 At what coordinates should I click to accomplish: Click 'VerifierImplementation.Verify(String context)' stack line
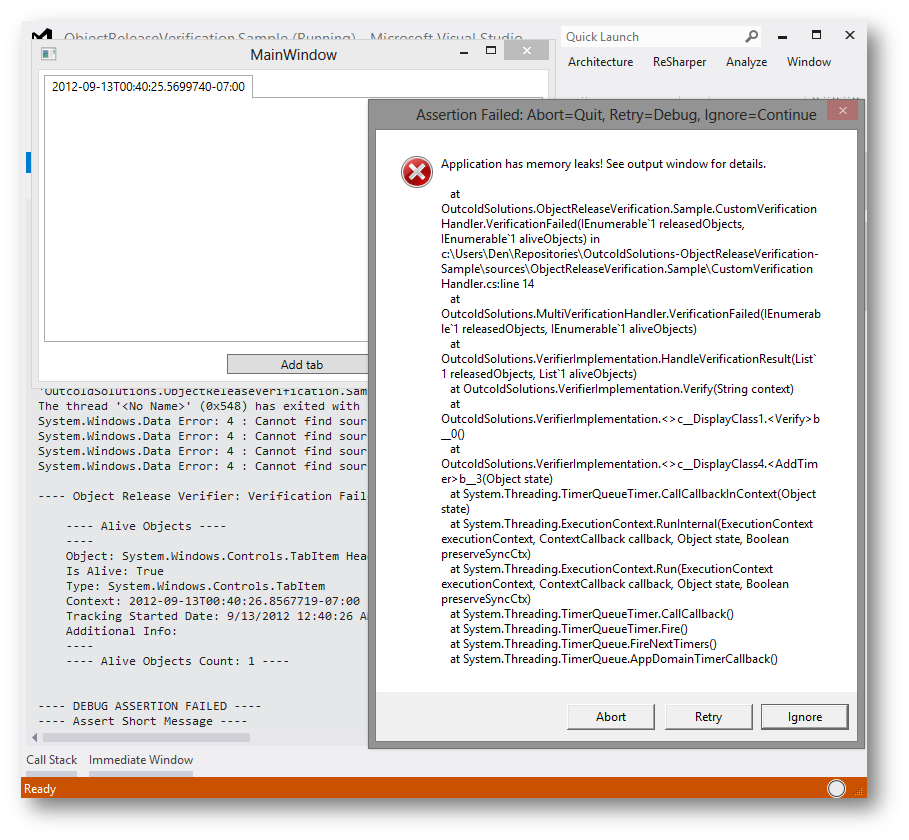click(x=621, y=389)
